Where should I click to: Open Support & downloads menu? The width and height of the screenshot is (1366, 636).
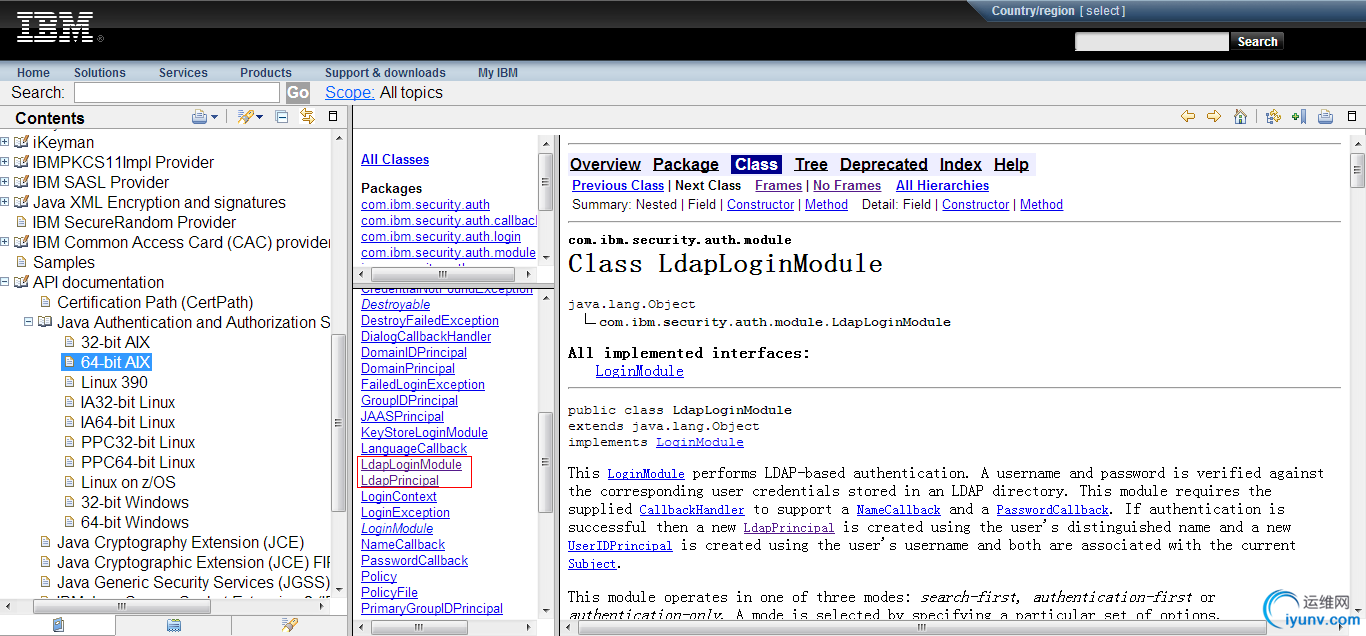click(x=385, y=72)
